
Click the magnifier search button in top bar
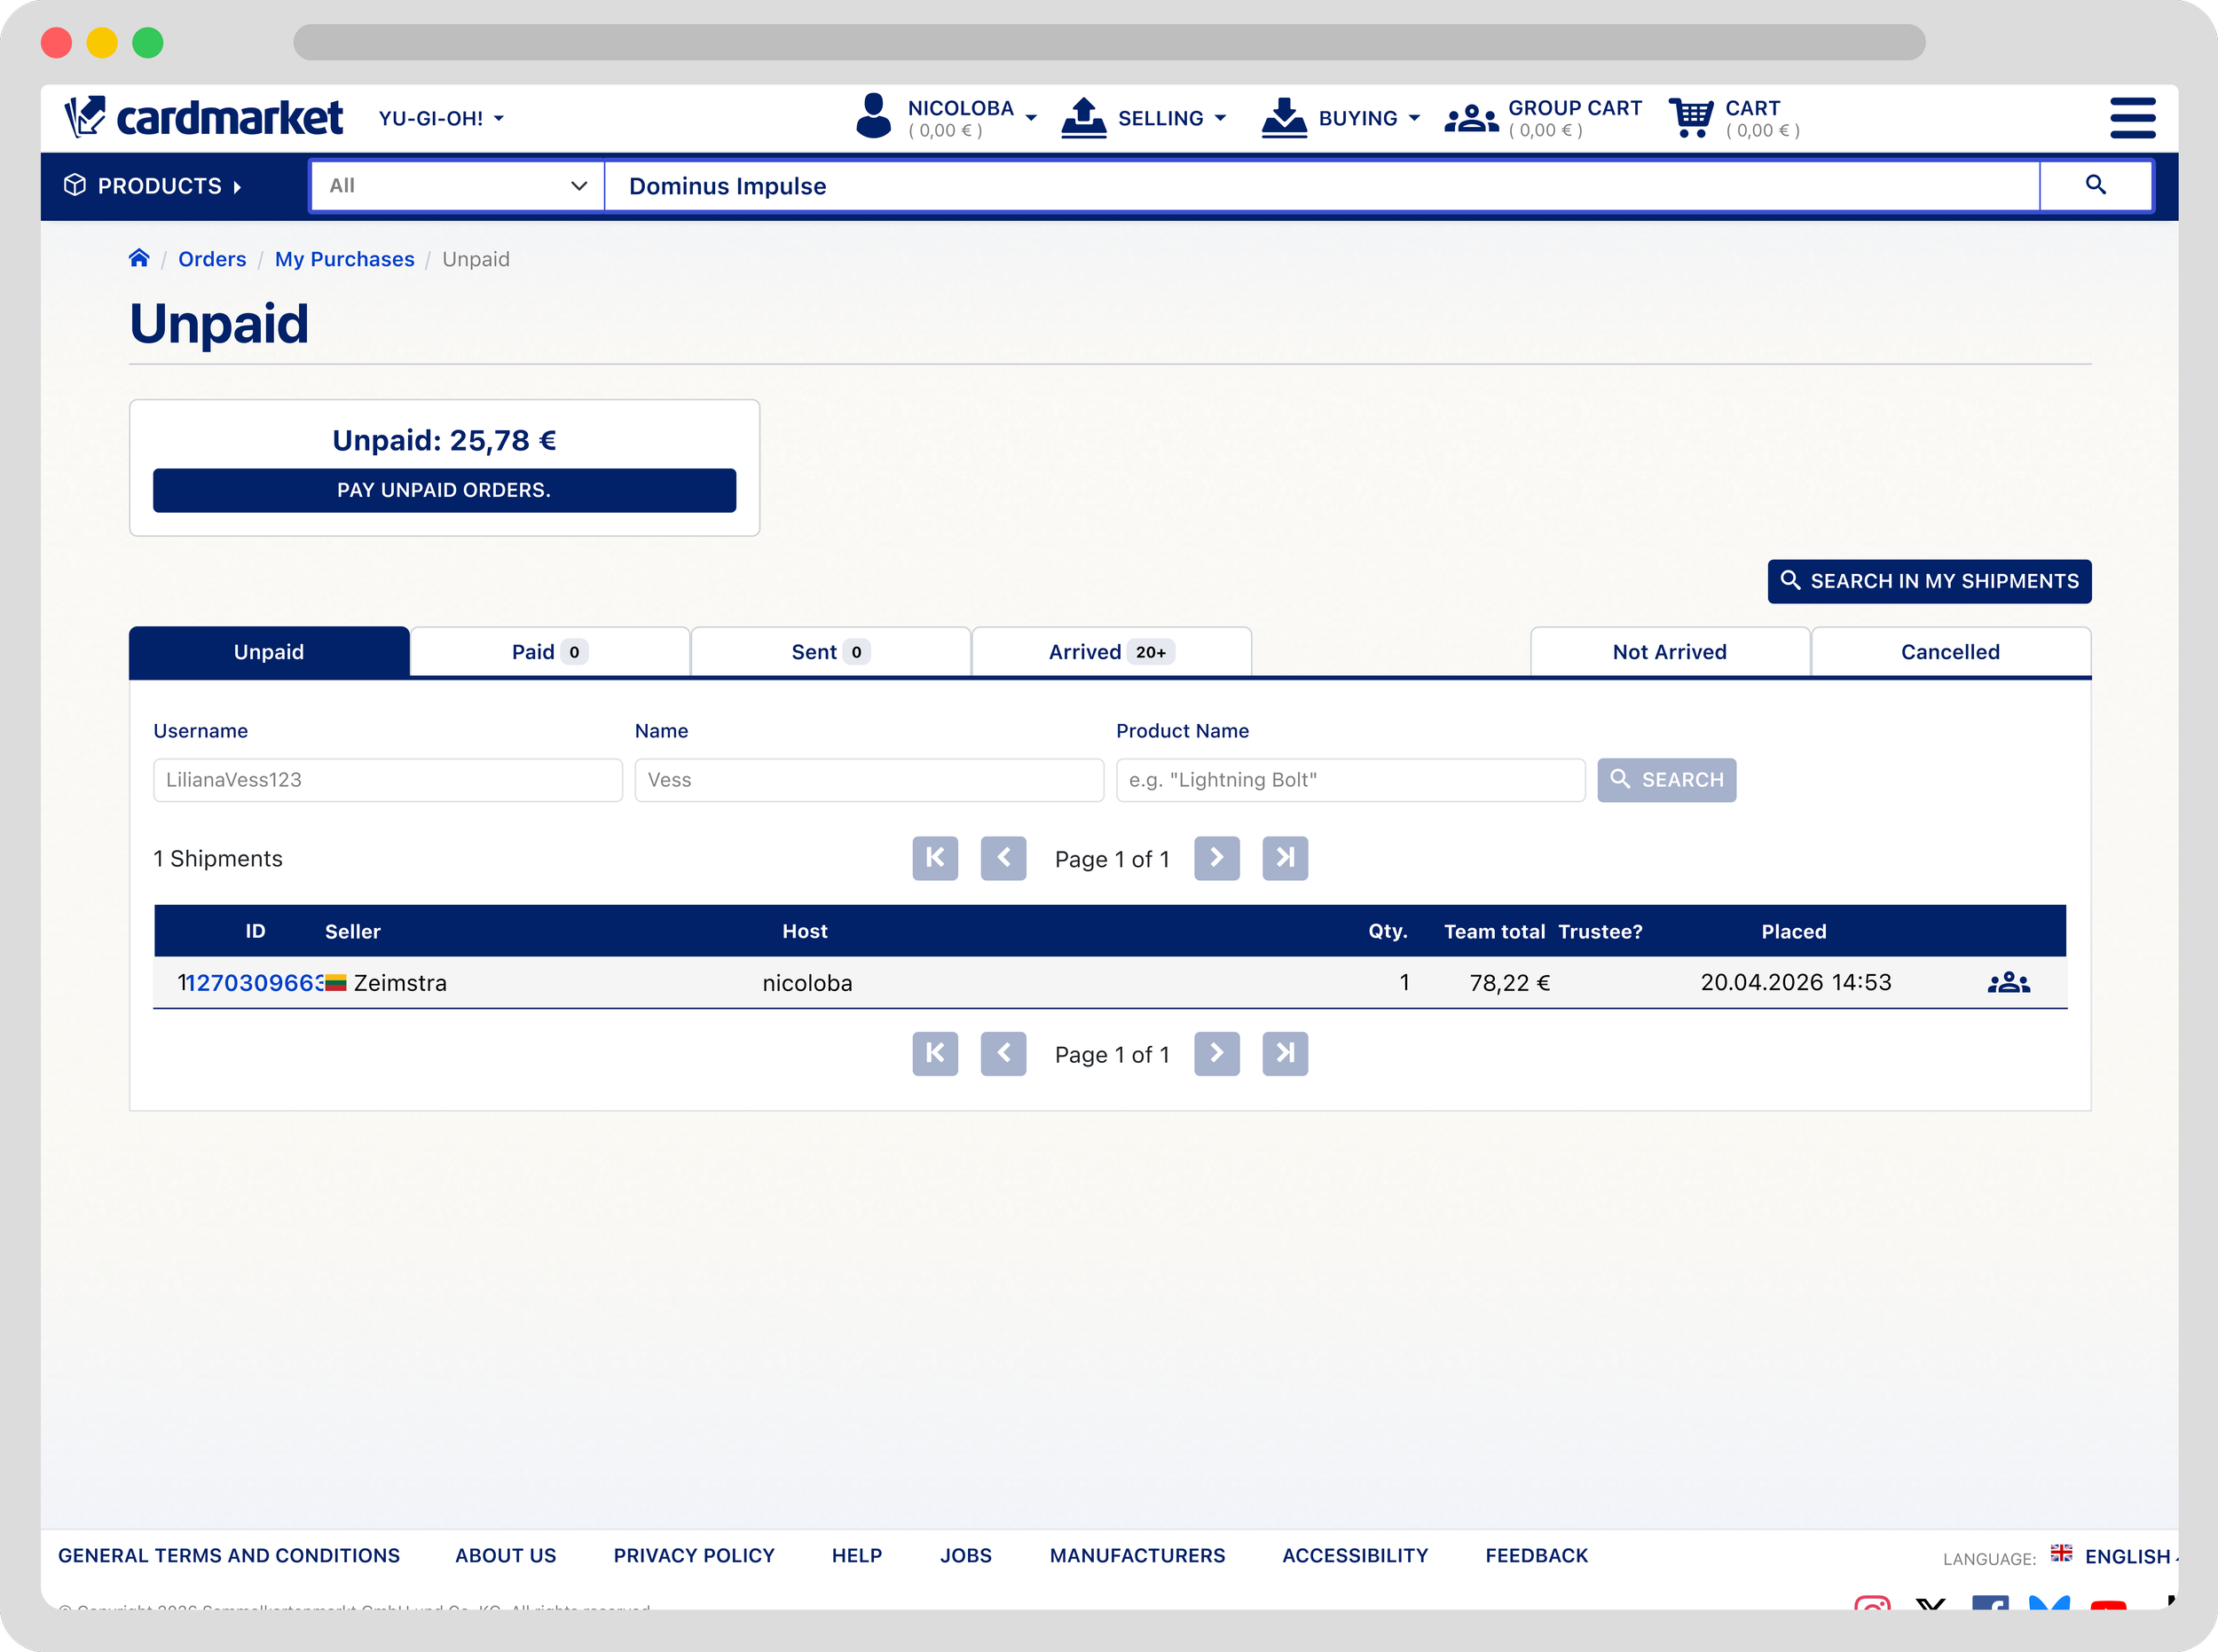click(x=2095, y=185)
